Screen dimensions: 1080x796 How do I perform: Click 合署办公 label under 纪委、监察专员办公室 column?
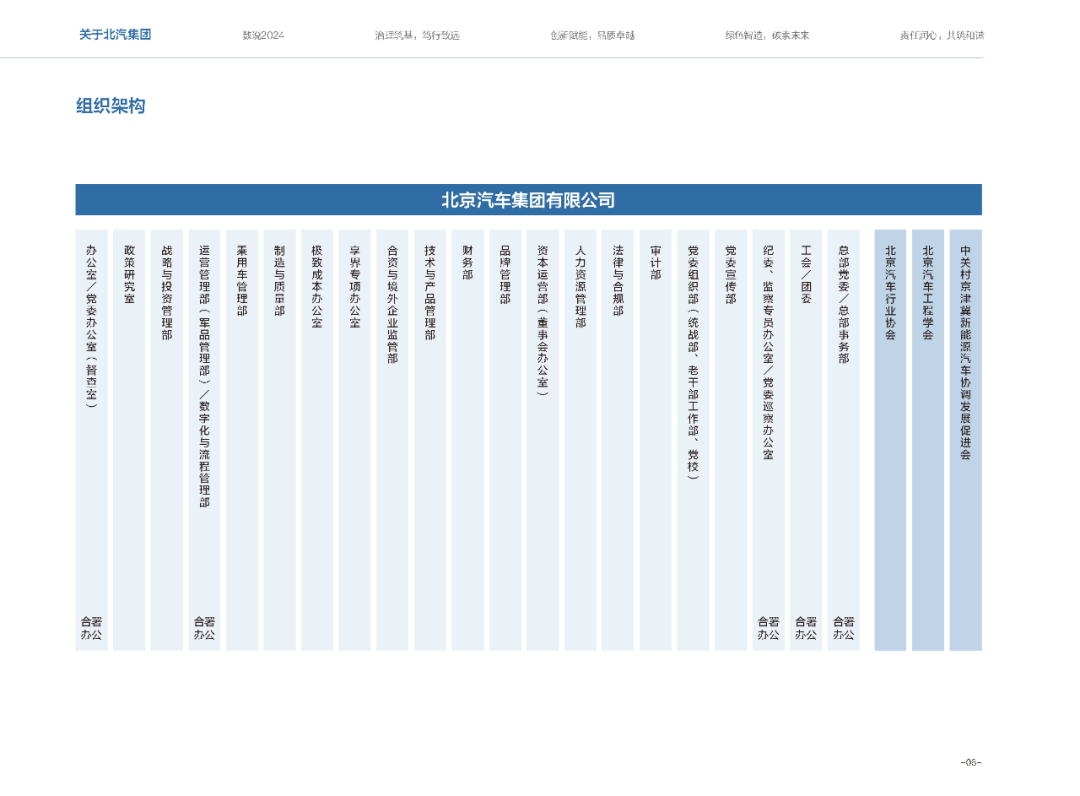(769, 628)
